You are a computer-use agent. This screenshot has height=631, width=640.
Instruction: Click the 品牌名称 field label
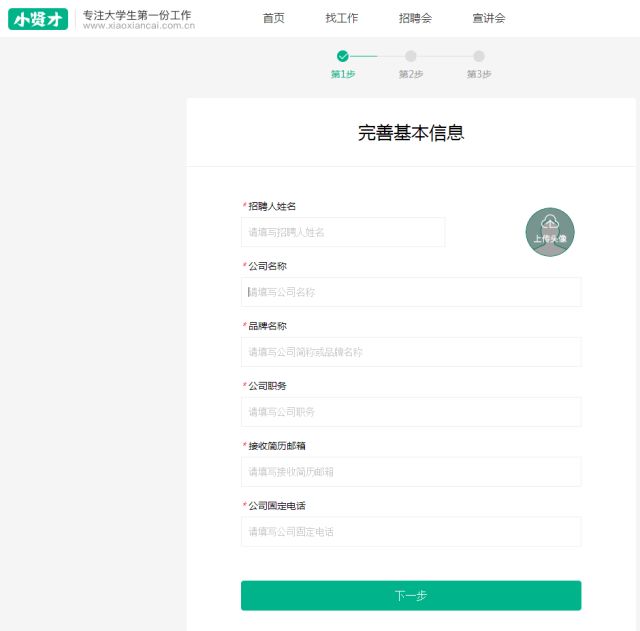tap(267, 326)
